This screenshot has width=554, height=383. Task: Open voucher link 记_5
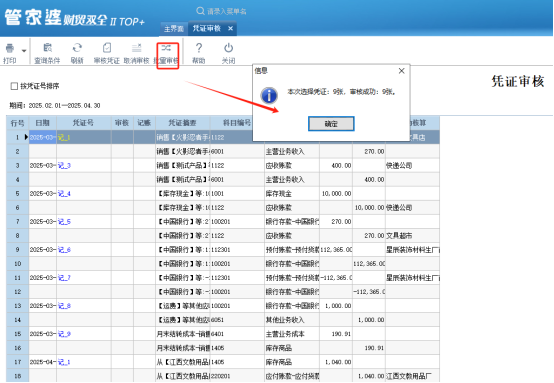pos(64,222)
